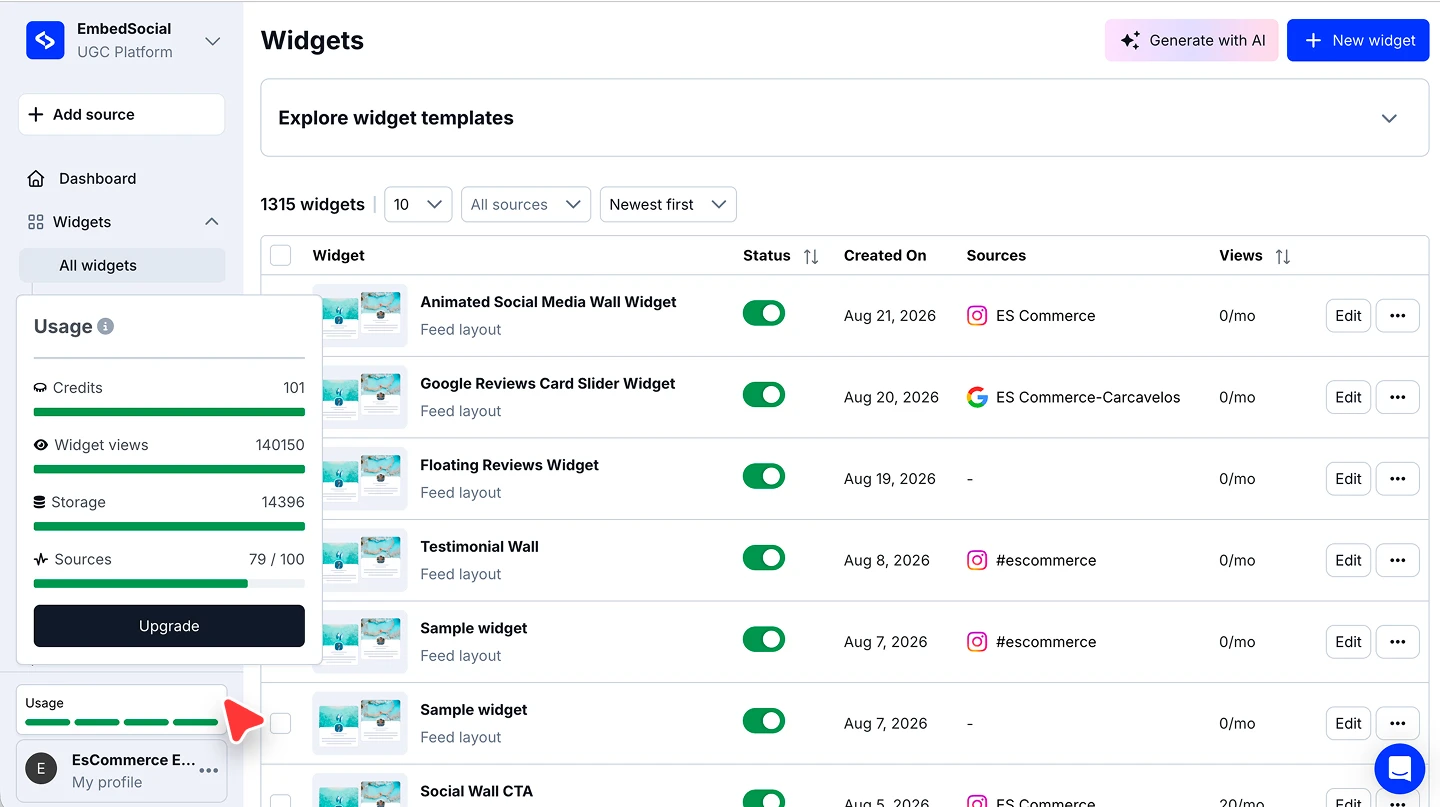Screen dimensions: 1440x807
Task: Edit Google Reviews Card Slider Widget
Action: [x=1348, y=397]
